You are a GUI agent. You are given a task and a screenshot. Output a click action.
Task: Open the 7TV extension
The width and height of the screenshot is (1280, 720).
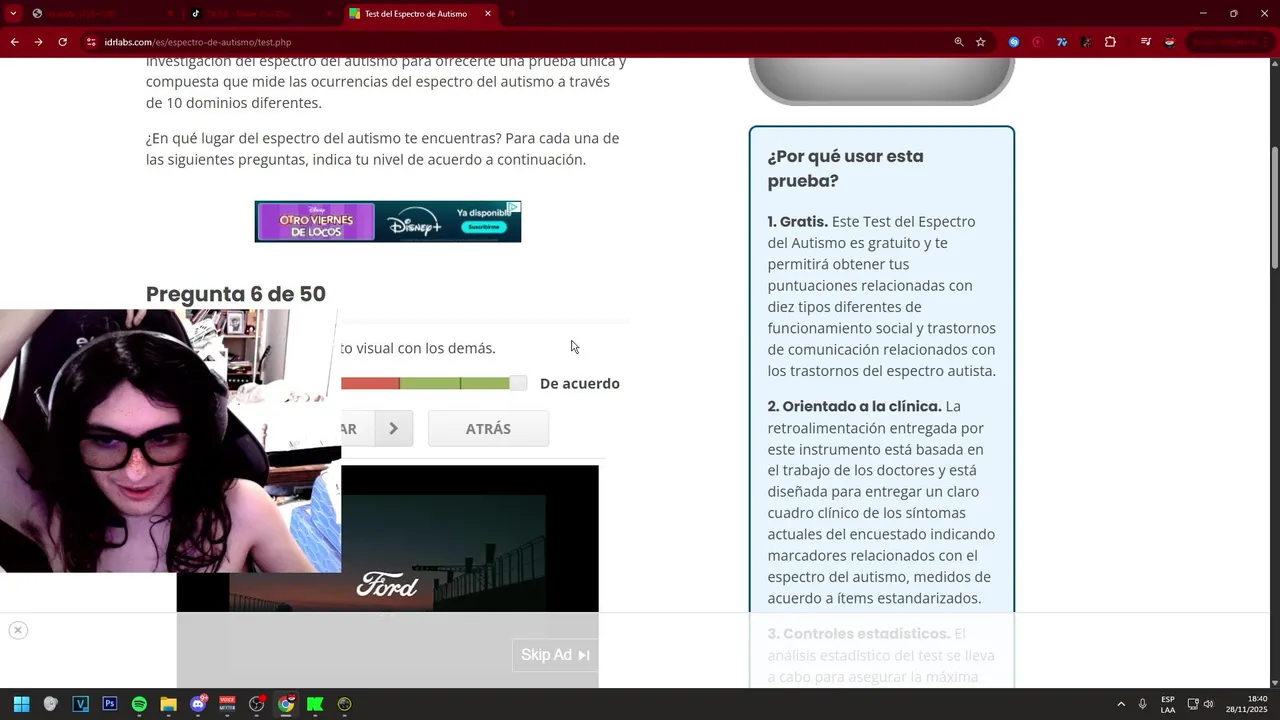pos(1062,42)
